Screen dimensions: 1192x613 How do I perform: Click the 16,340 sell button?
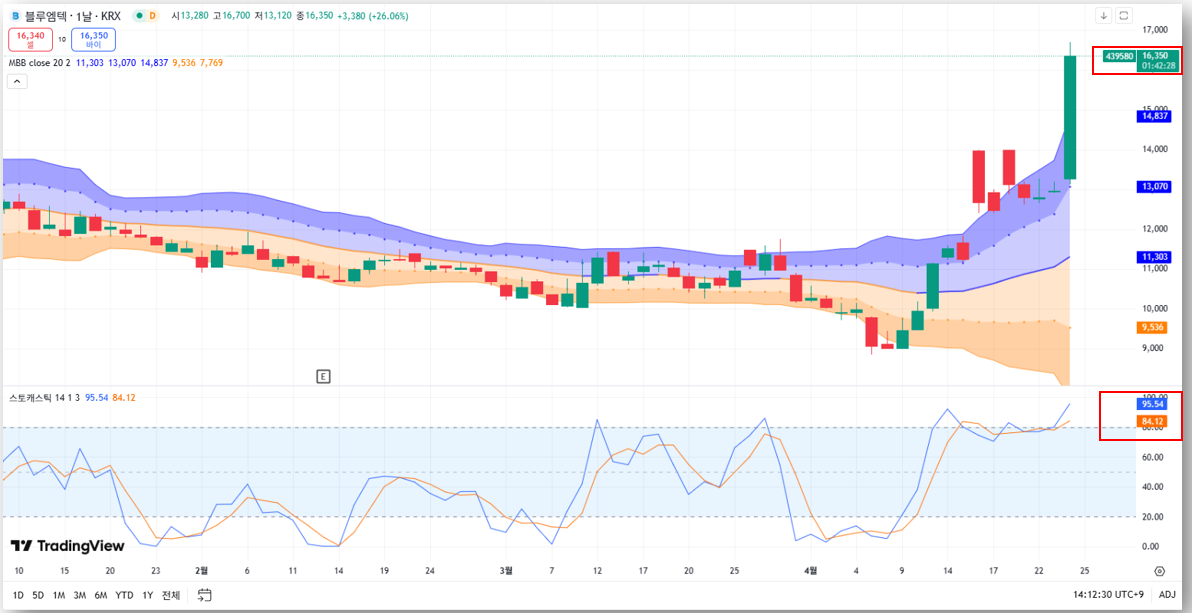click(x=30, y=40)
